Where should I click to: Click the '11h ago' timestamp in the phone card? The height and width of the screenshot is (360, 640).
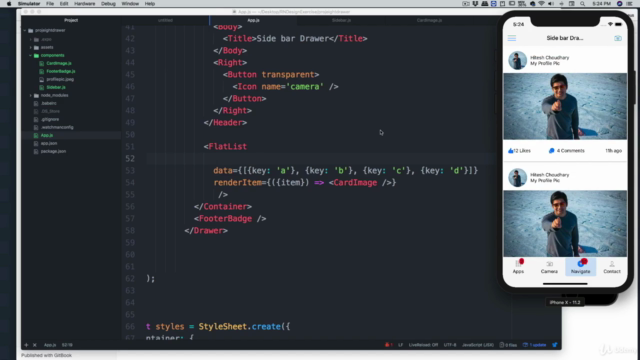[613, 151]
